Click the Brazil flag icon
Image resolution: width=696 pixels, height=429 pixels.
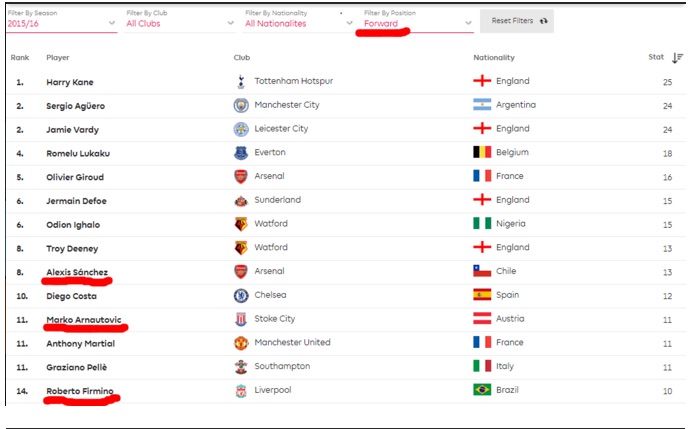tap(482, 389)
